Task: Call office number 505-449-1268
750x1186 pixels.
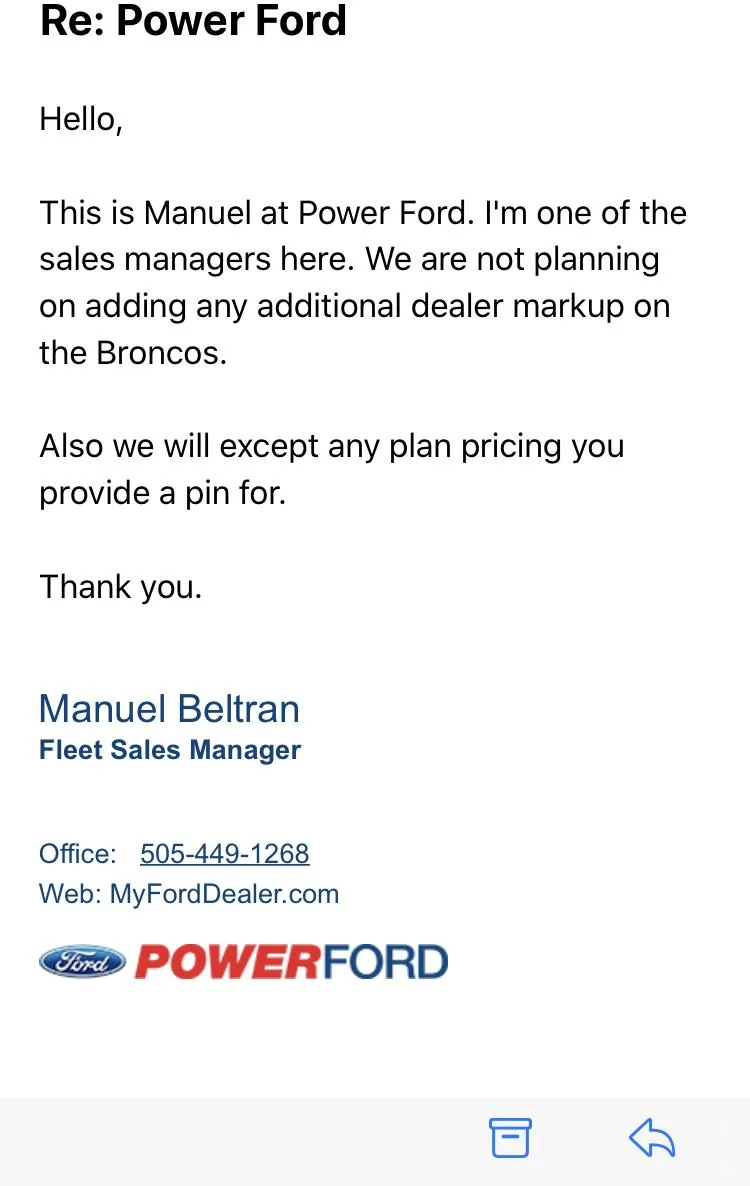Action: click(x=225, y=853)
